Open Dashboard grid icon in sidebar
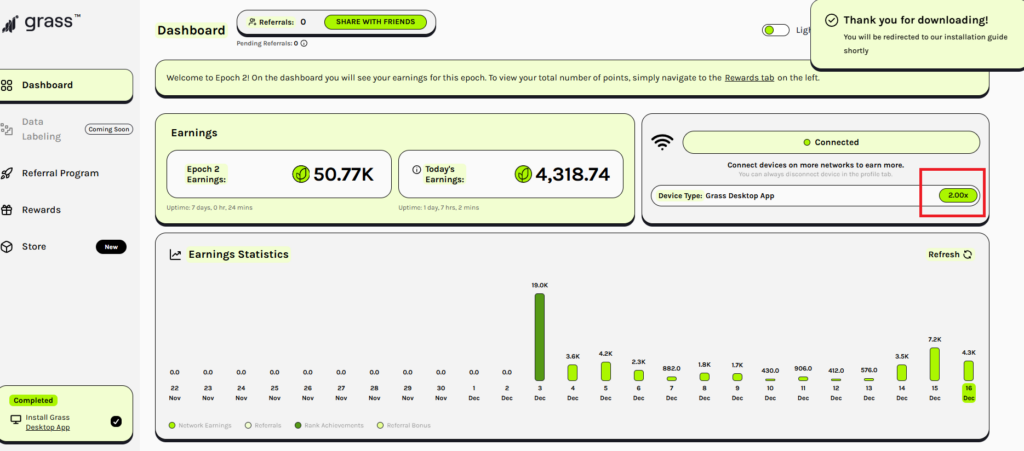Image resolution: width=1024 pixels, height=451 pixels. tap(7, 86)
